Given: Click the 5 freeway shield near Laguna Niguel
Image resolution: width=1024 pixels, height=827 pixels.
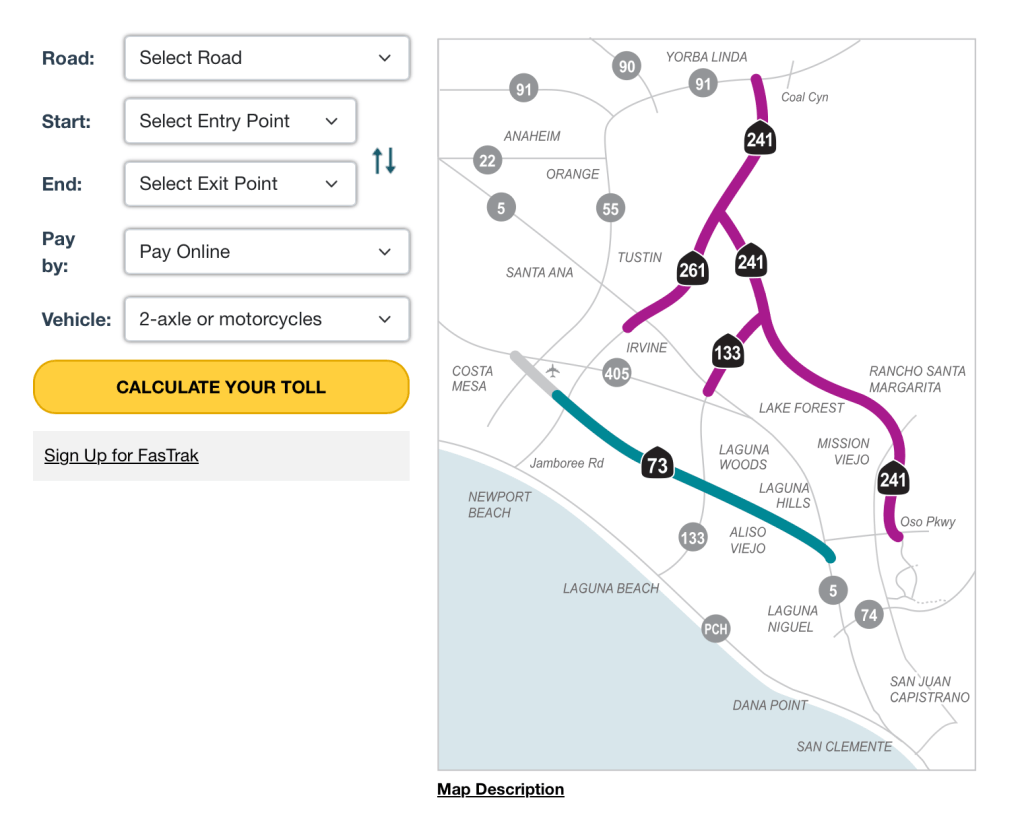Looking at the screenshot, I should pos(833,590).
